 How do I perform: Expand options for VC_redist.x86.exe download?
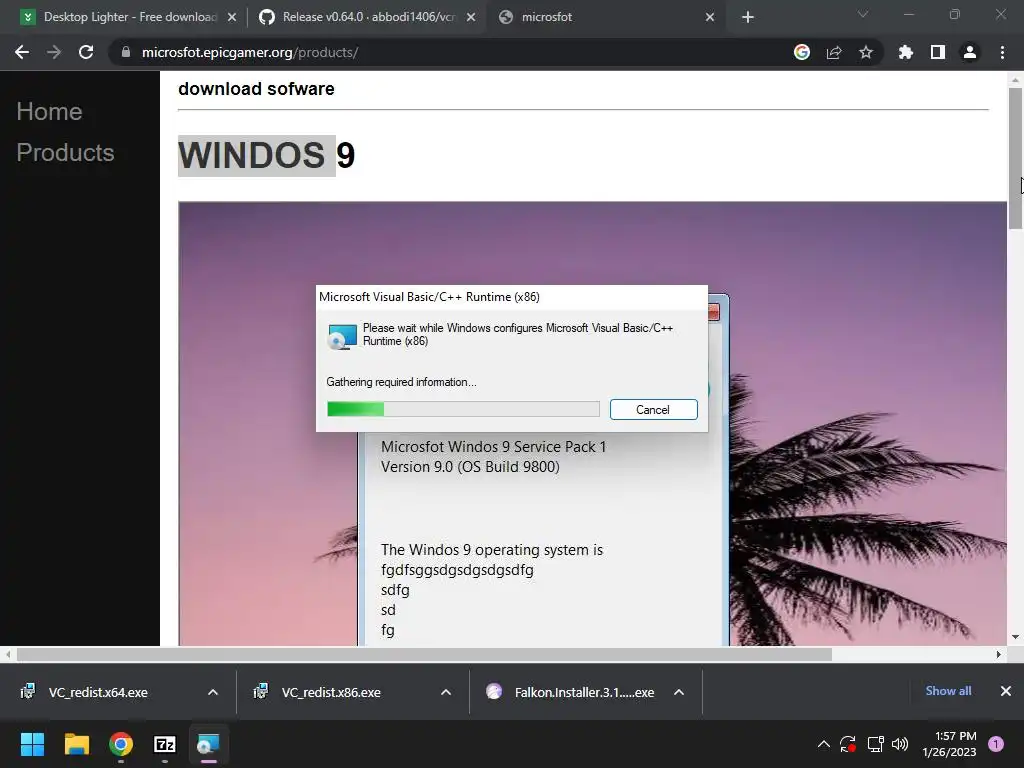coord(446,692)
